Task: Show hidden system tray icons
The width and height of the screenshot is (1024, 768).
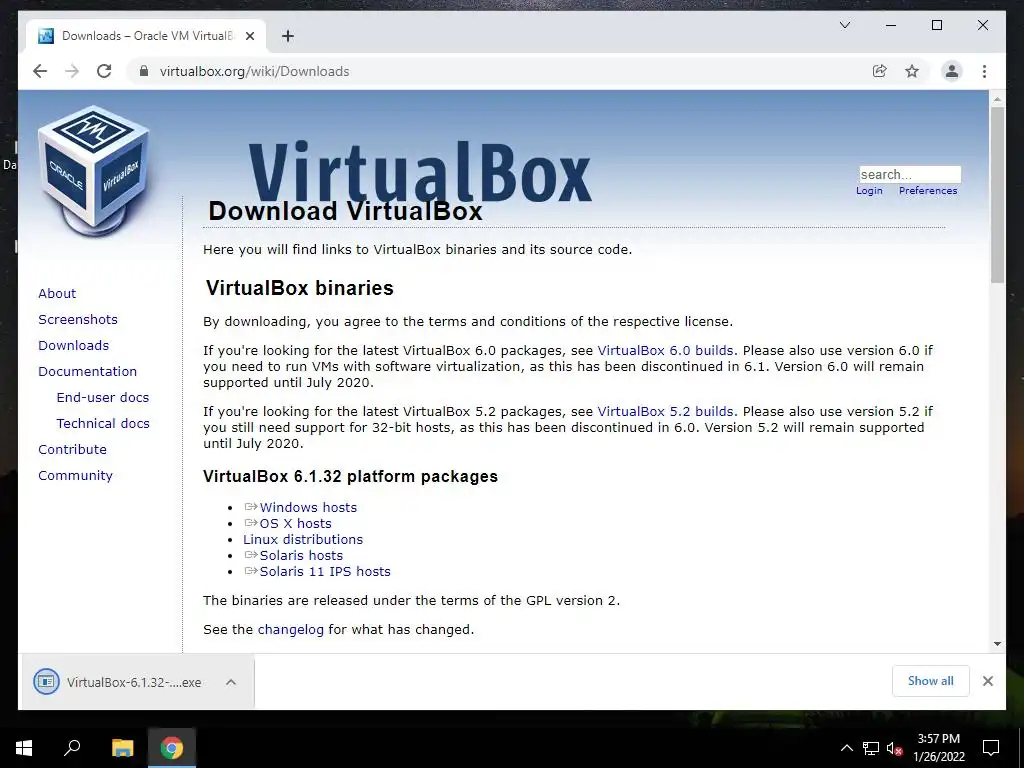Action: click(846, 748)
